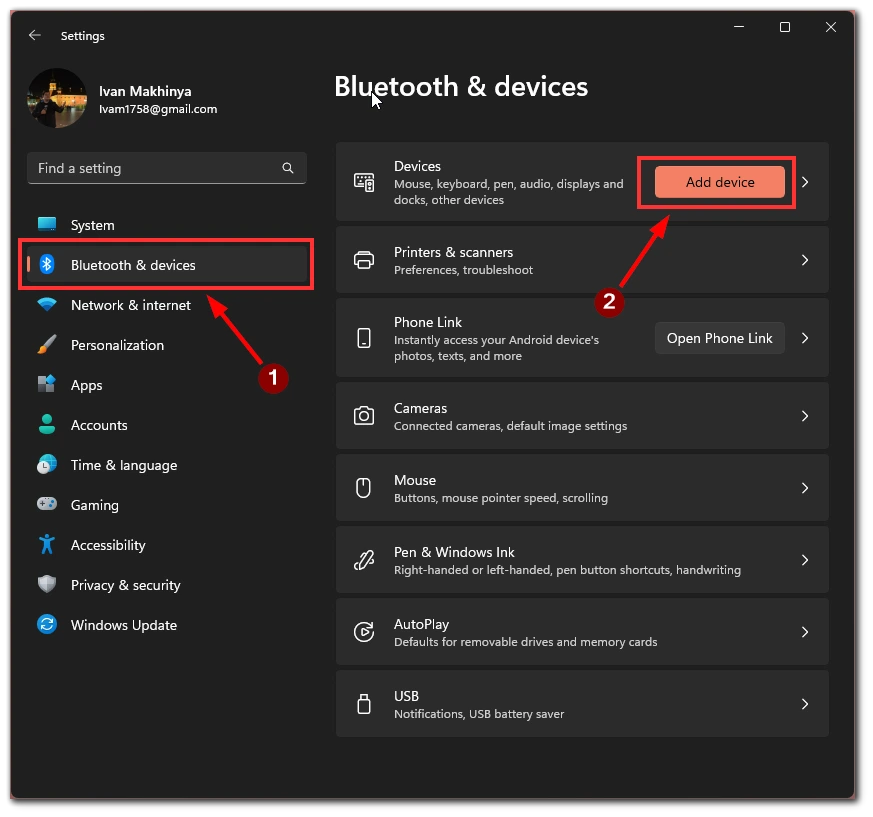Image resolution: width=873 pixels, height=817 pixels.
Task: Click the Bluetooth icon in sidebar
Action: coord(47,264)
